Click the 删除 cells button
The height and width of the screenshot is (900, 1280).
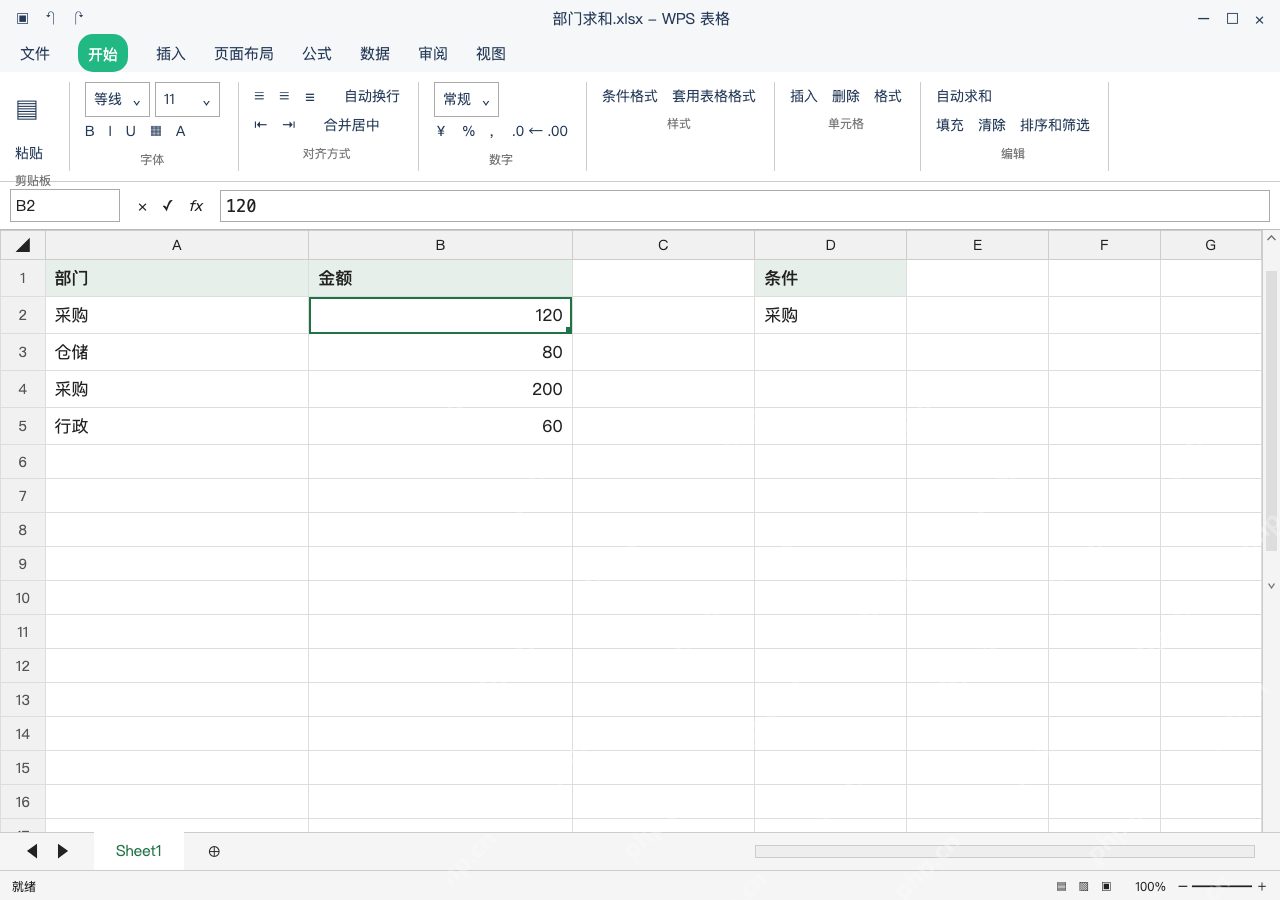pyautogui.click(x=846, y=96)
